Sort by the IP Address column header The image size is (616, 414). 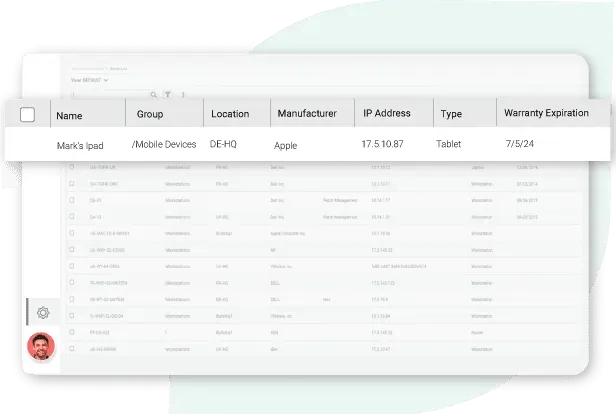tap(387, 113)
